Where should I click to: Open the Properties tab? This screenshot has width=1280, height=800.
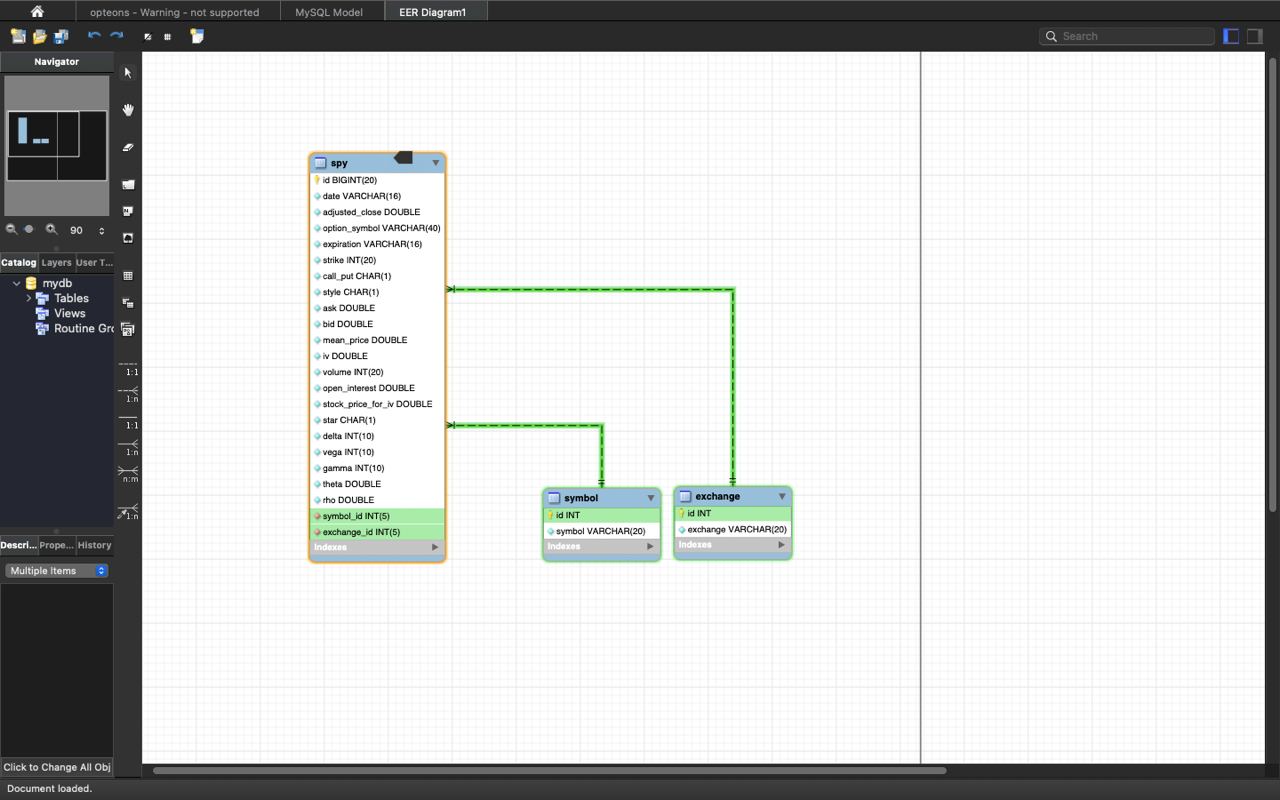pyautogui.click(x=56, y=545)
